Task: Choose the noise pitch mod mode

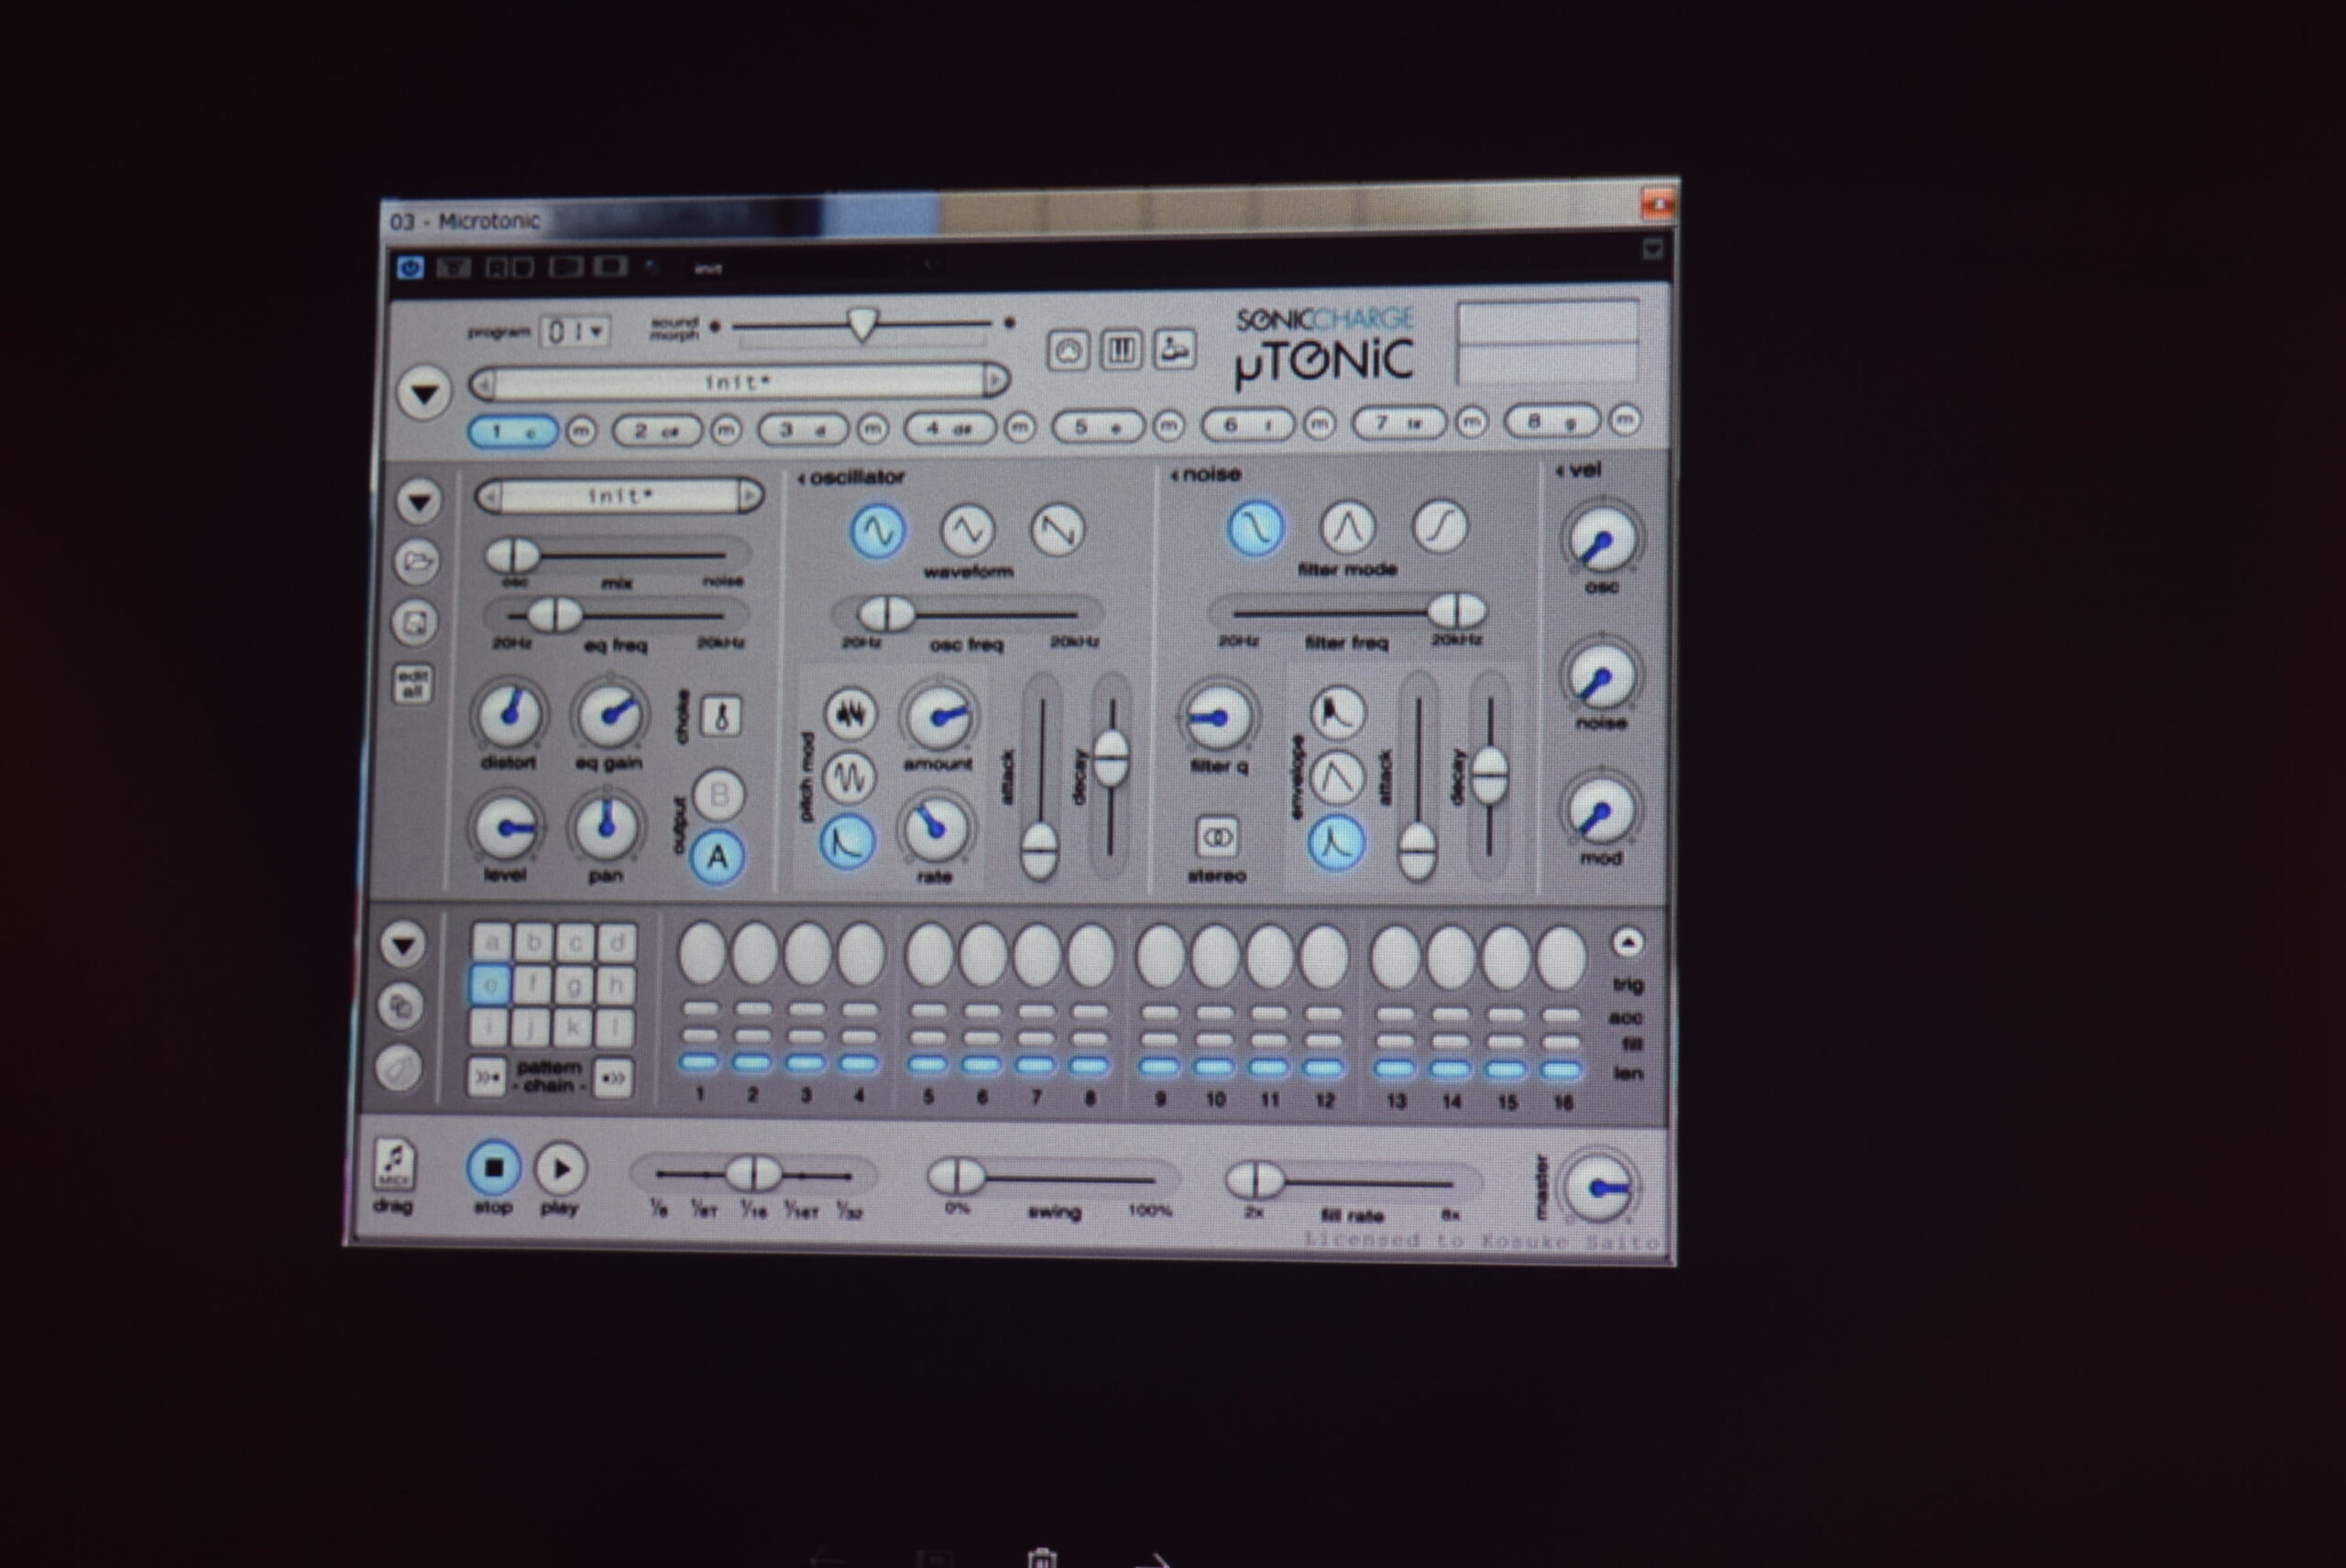Action: (850, 713)
